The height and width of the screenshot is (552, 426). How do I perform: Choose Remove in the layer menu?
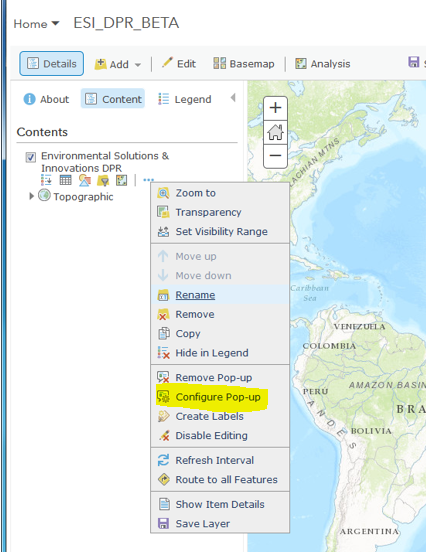click(220, 314)
